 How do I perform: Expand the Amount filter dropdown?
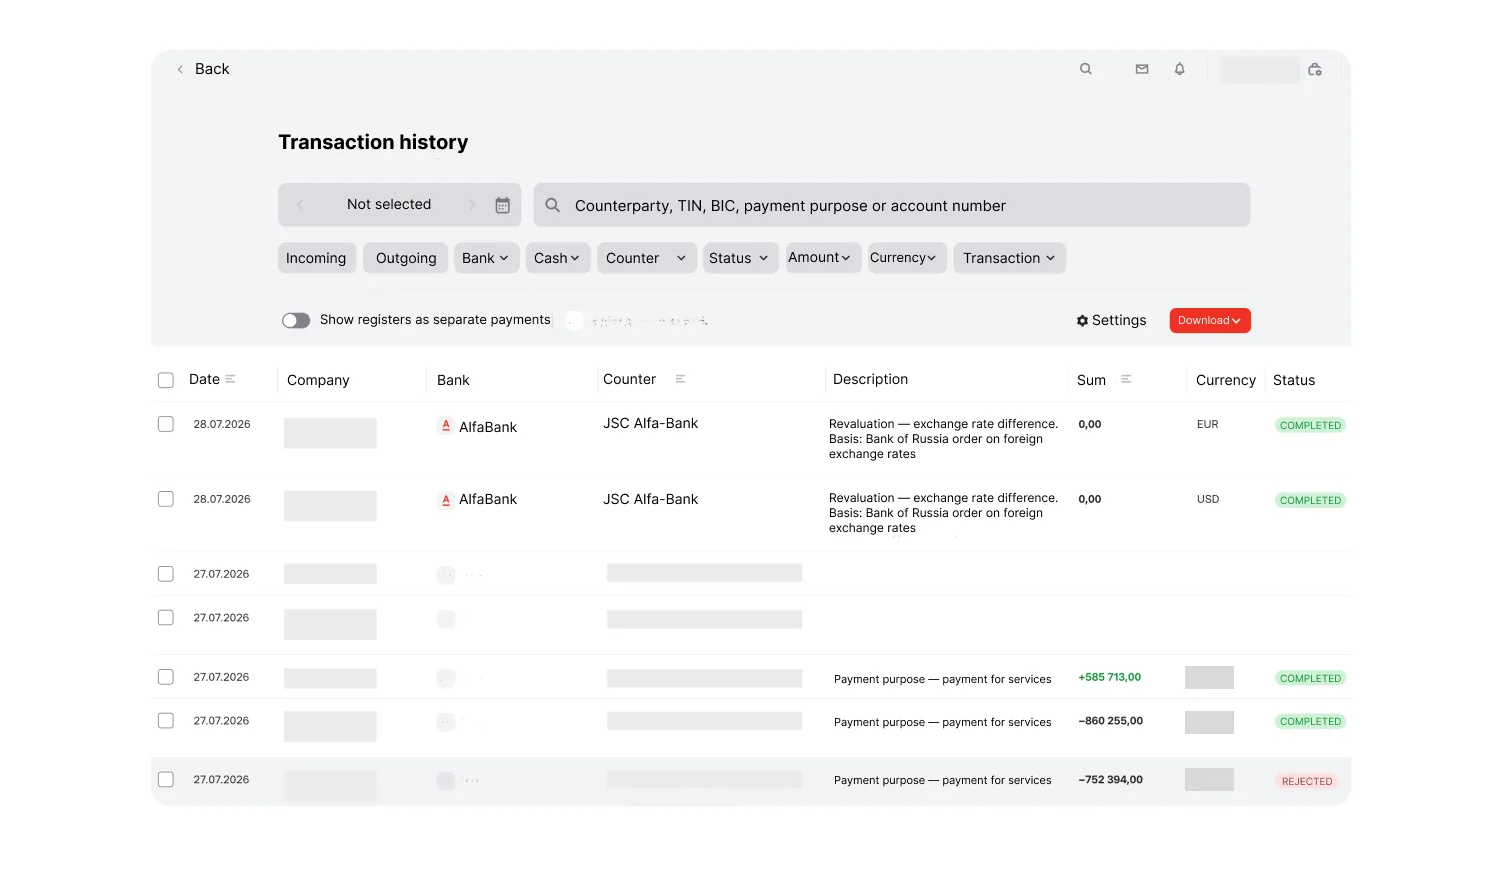point(823,258)
